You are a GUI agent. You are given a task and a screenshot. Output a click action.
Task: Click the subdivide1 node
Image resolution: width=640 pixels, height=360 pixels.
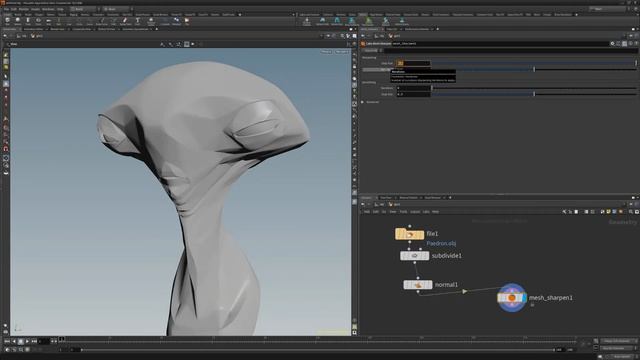414,256
